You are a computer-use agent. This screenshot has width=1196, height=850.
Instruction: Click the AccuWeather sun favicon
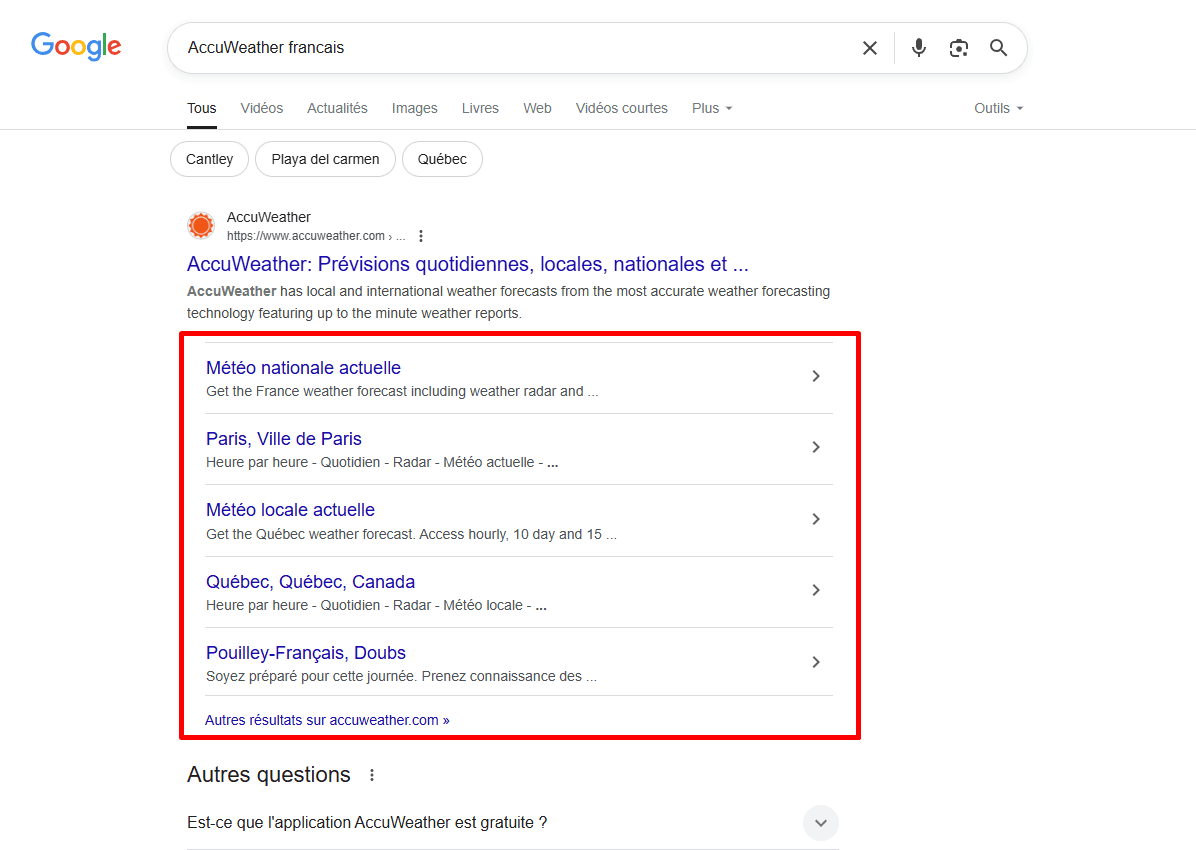(201, 226)
